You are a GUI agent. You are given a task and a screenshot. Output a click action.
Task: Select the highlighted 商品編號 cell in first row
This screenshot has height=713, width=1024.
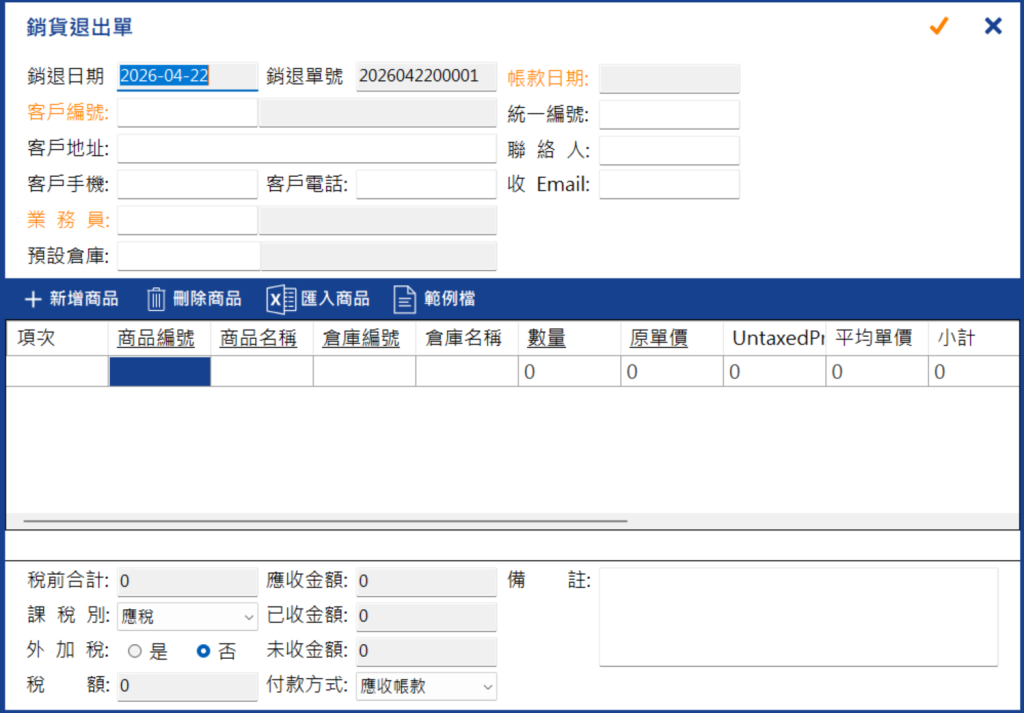[x=160, y=372]
